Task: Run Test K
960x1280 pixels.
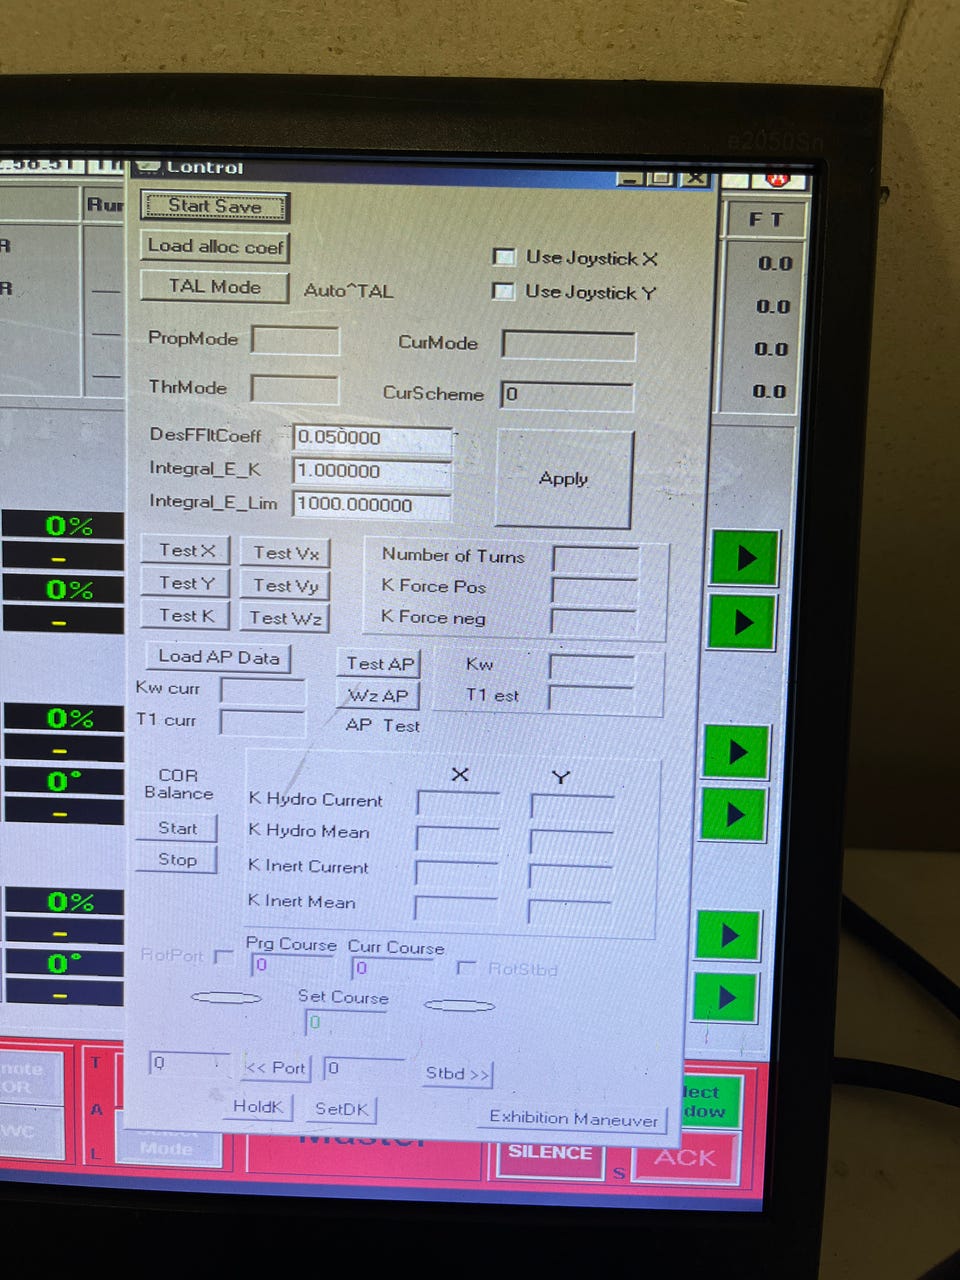Action: [x=186, y=616]
